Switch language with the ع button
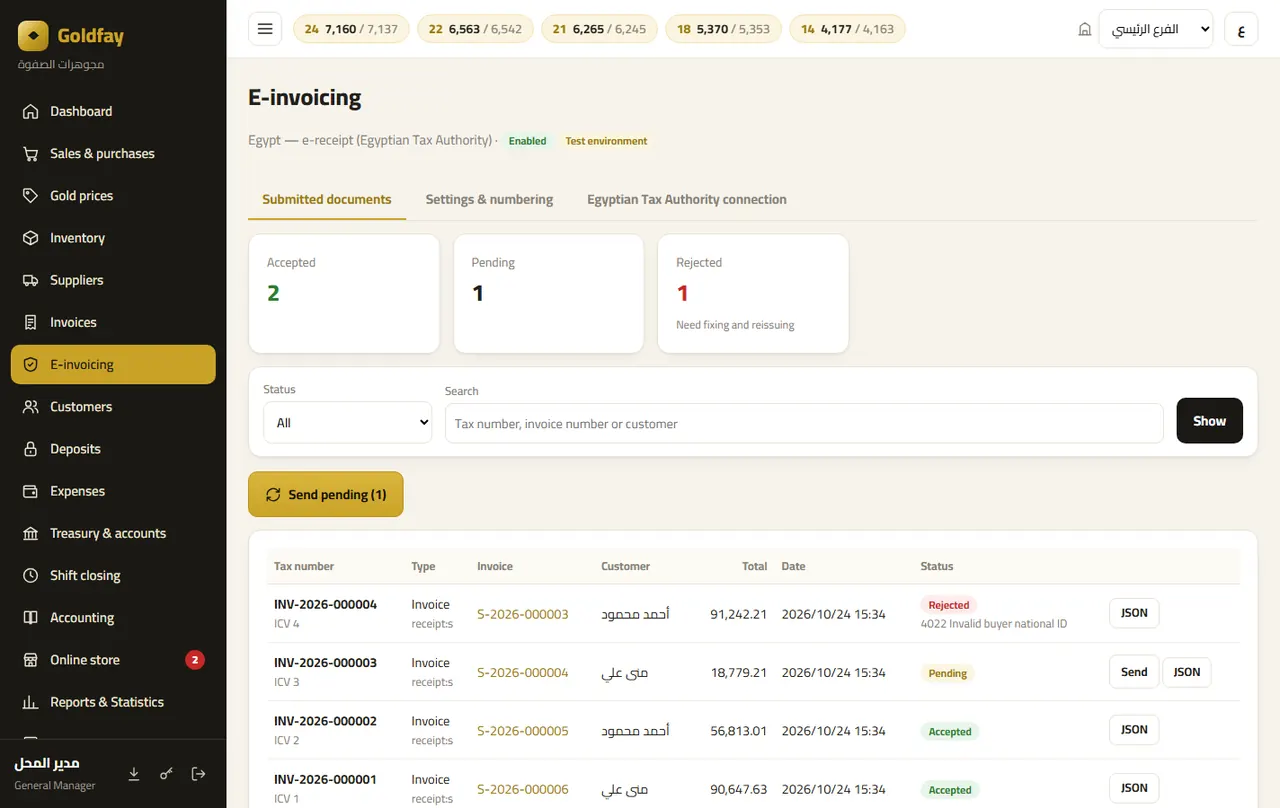 click(x=1241, y=29)
